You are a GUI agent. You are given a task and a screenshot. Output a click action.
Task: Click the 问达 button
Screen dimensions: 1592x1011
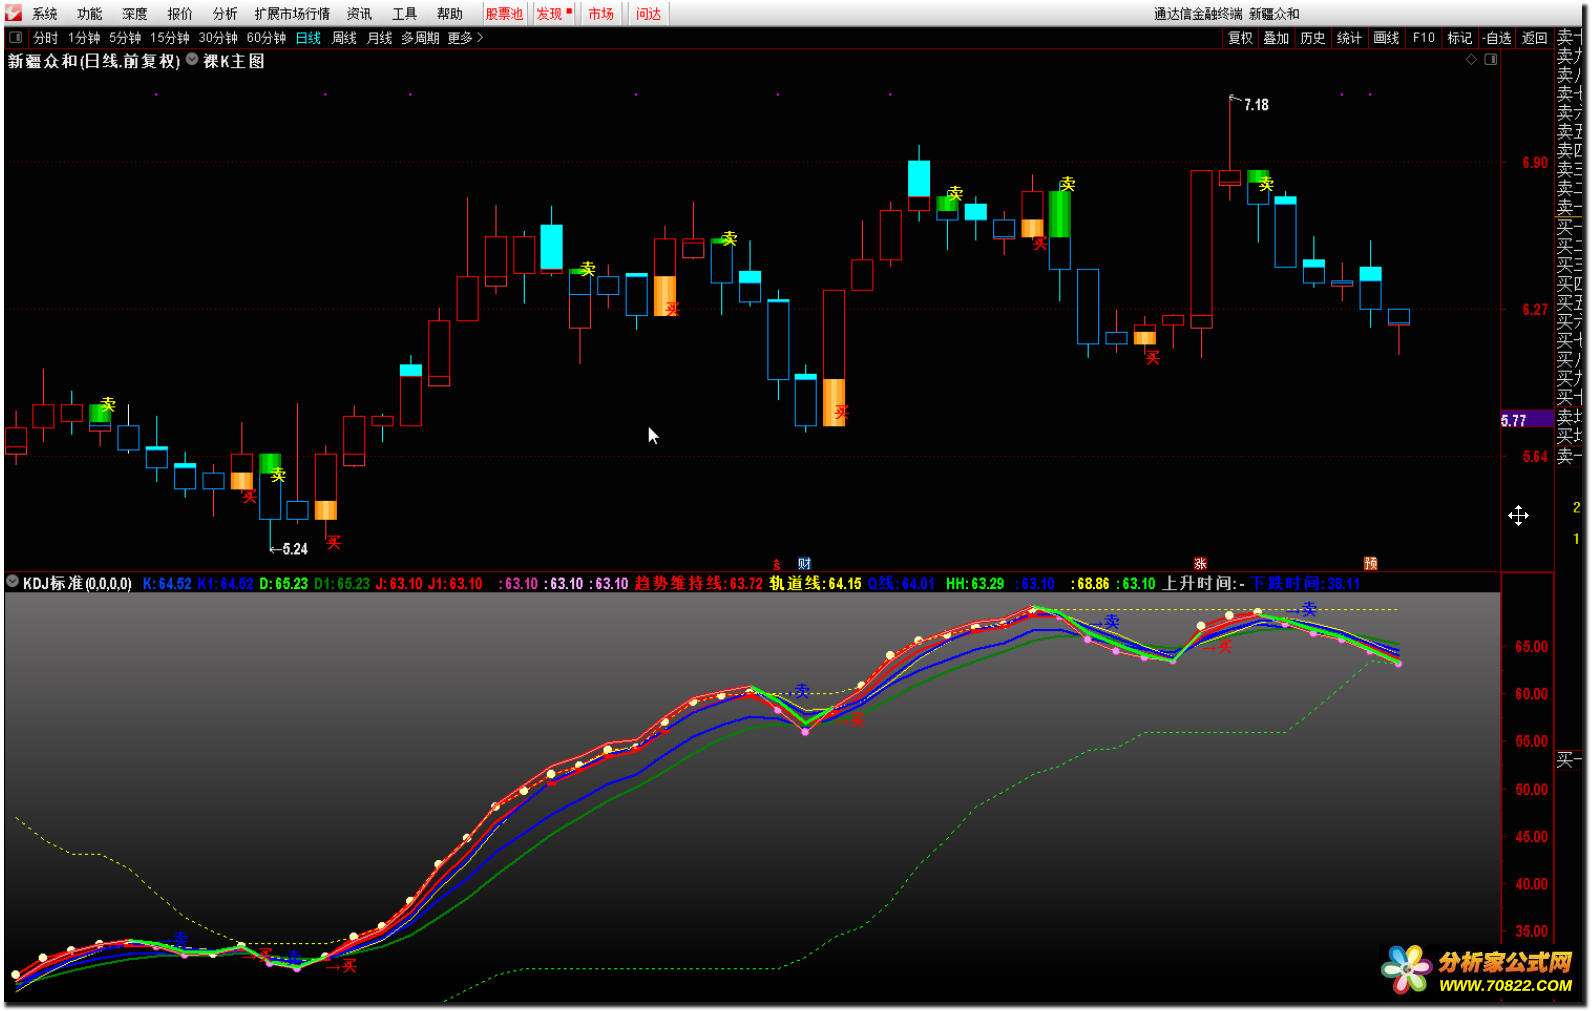(x=649, y=14)
